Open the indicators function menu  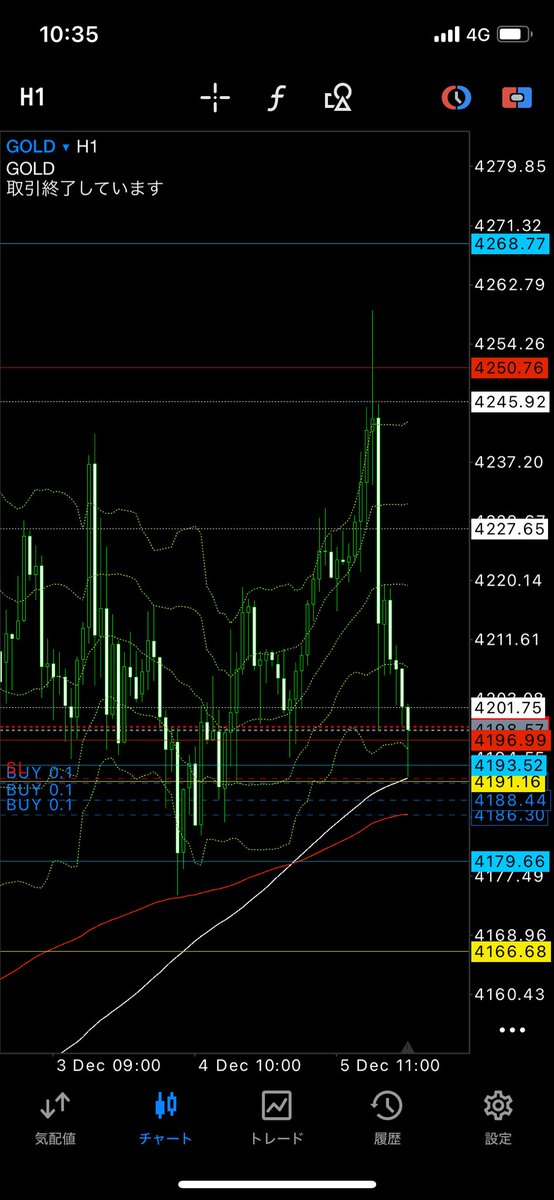[276, 97]
